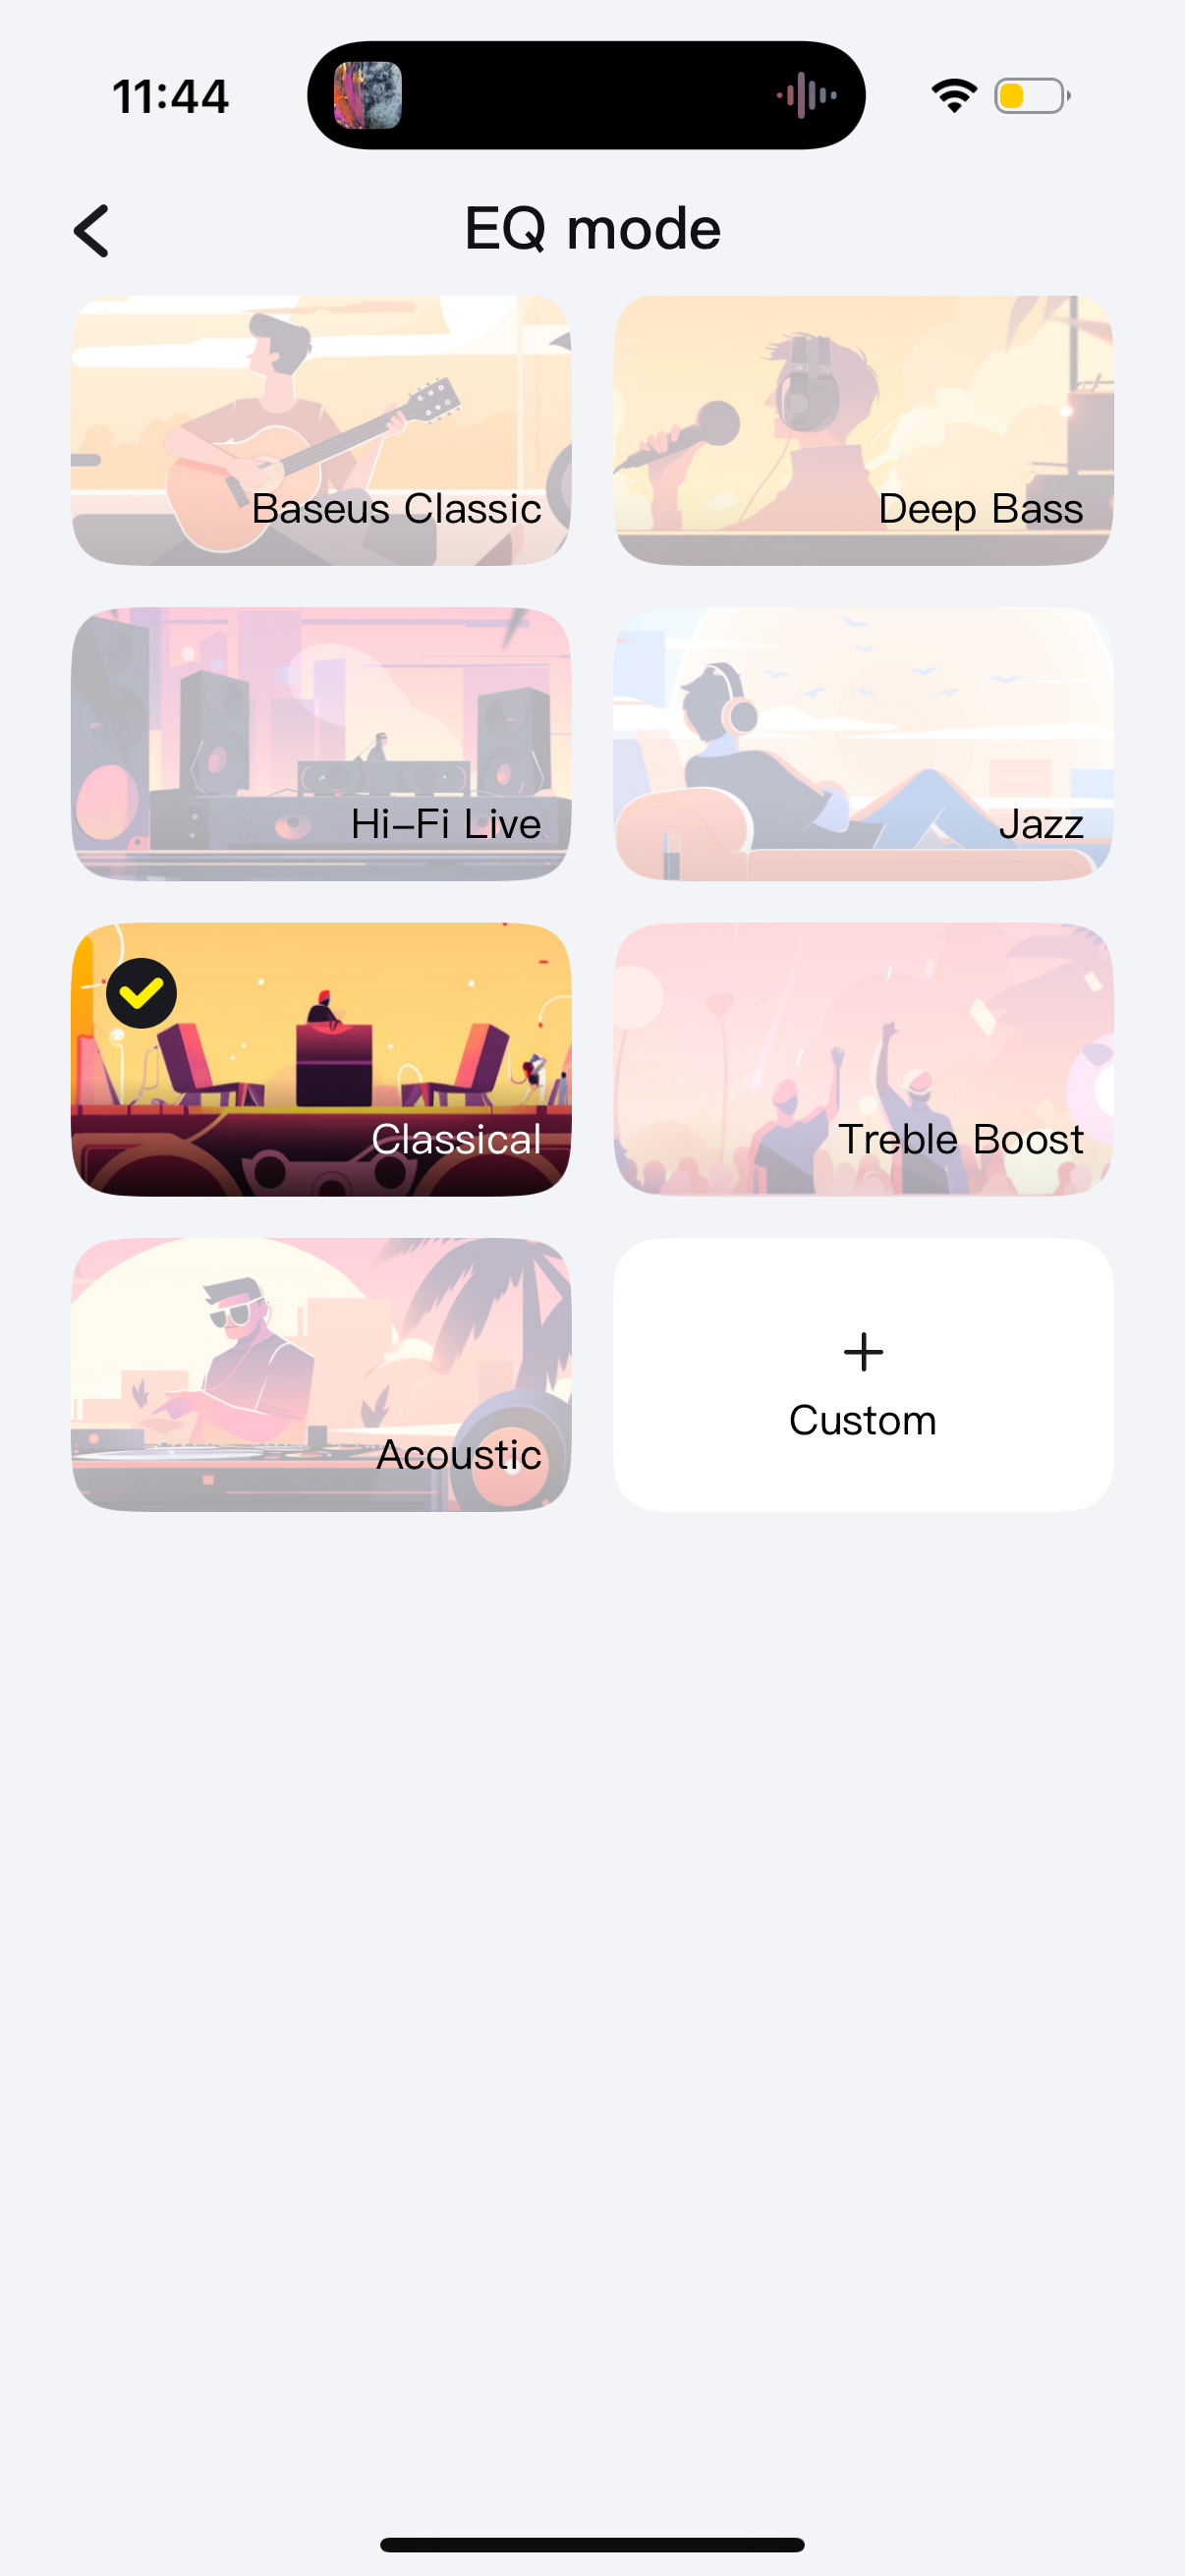Viewport: 1185px width, 2576px height.
Task: Switch to the Jazz EQ preset
Action: click(863, 744)
